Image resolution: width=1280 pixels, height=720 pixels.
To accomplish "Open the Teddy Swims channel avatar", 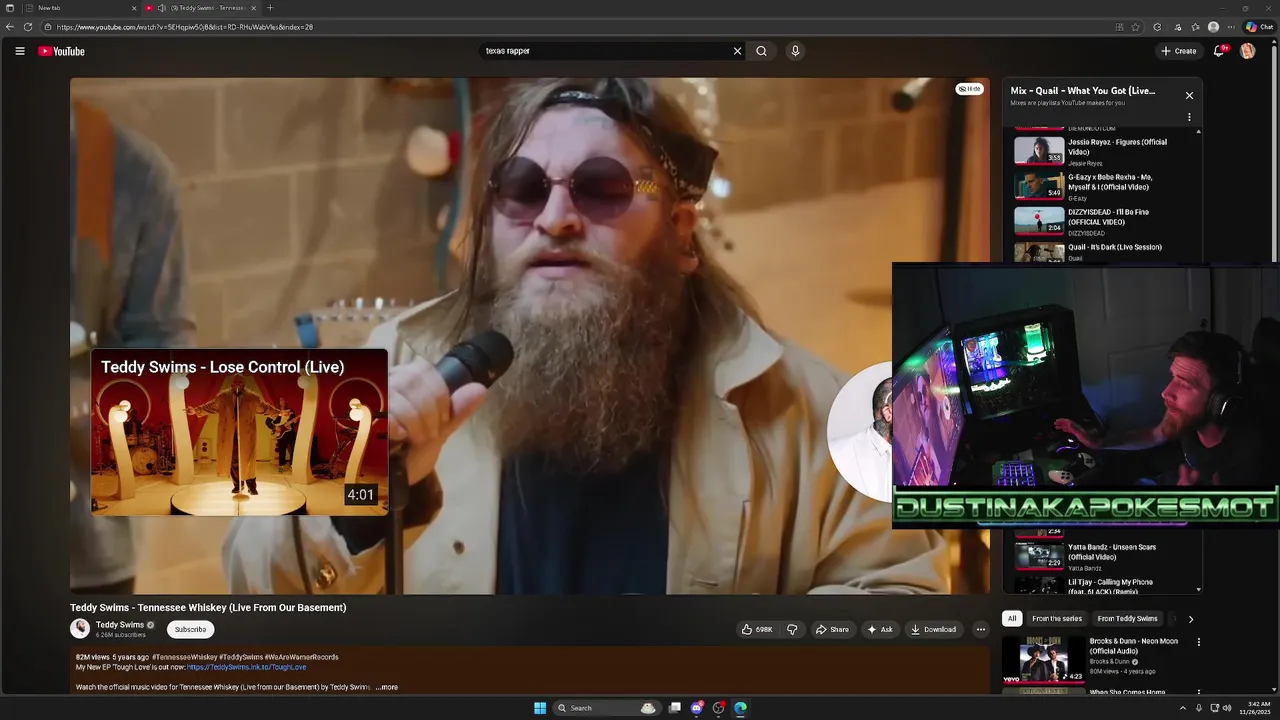I will (x=80, y=628).
